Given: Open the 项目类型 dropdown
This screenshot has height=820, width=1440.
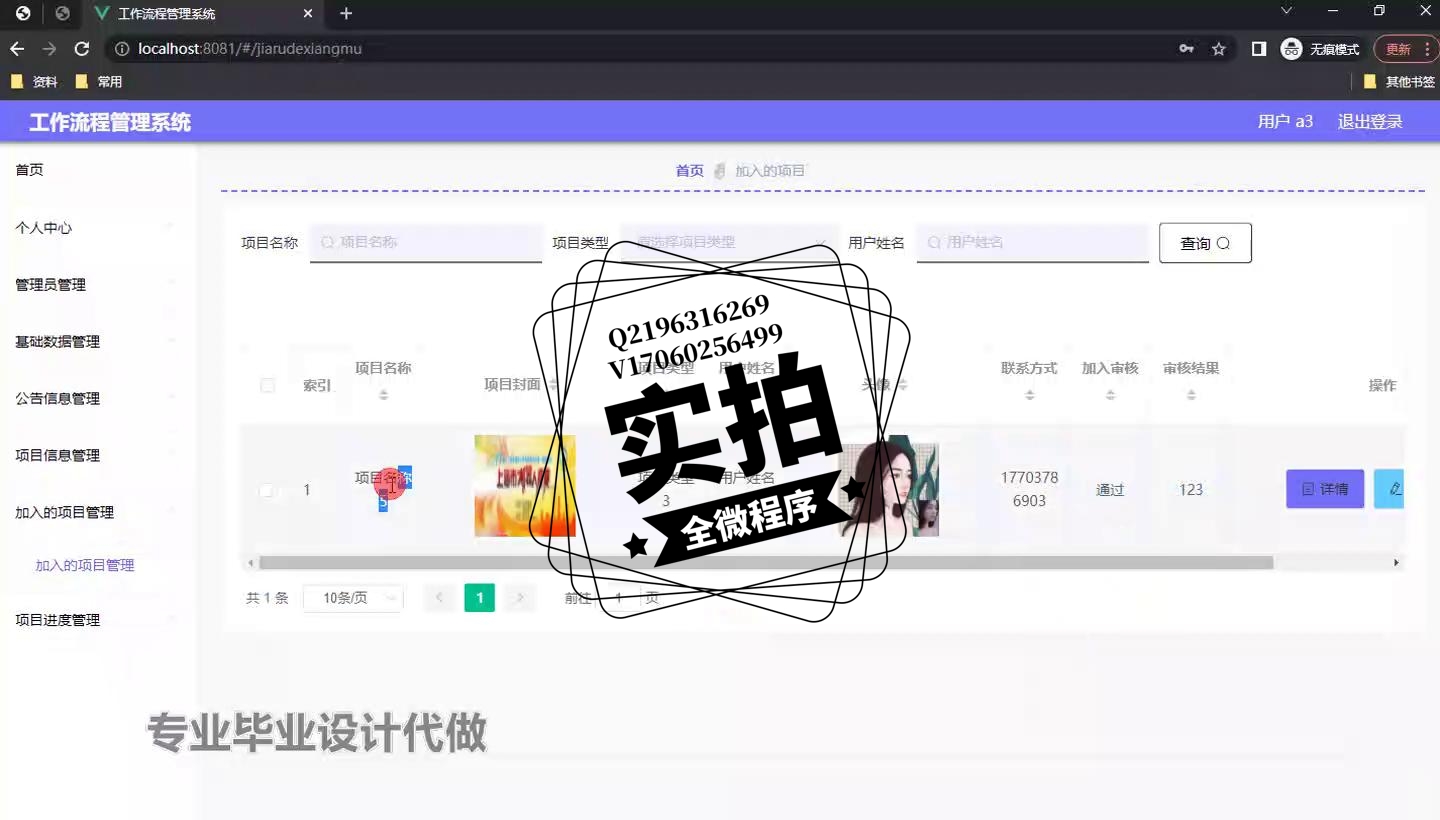Looking at the screenshot, I should click(729, 243).
